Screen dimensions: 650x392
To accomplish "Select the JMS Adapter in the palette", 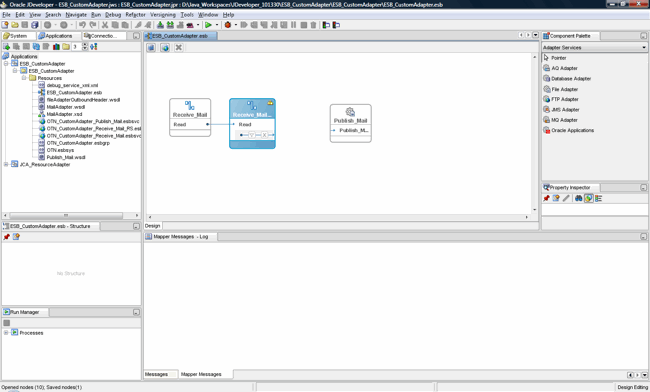I will point(561,109).
